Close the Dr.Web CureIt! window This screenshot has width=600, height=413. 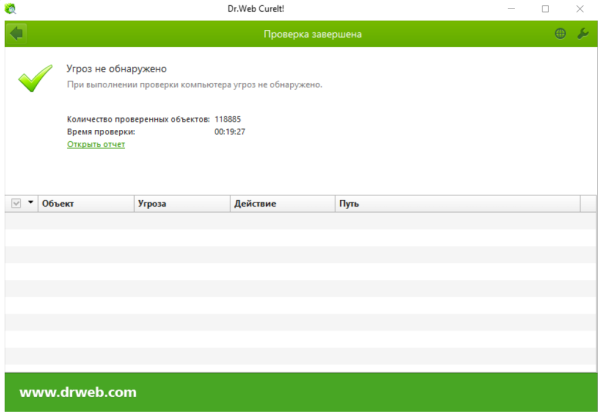coord(580,9)
